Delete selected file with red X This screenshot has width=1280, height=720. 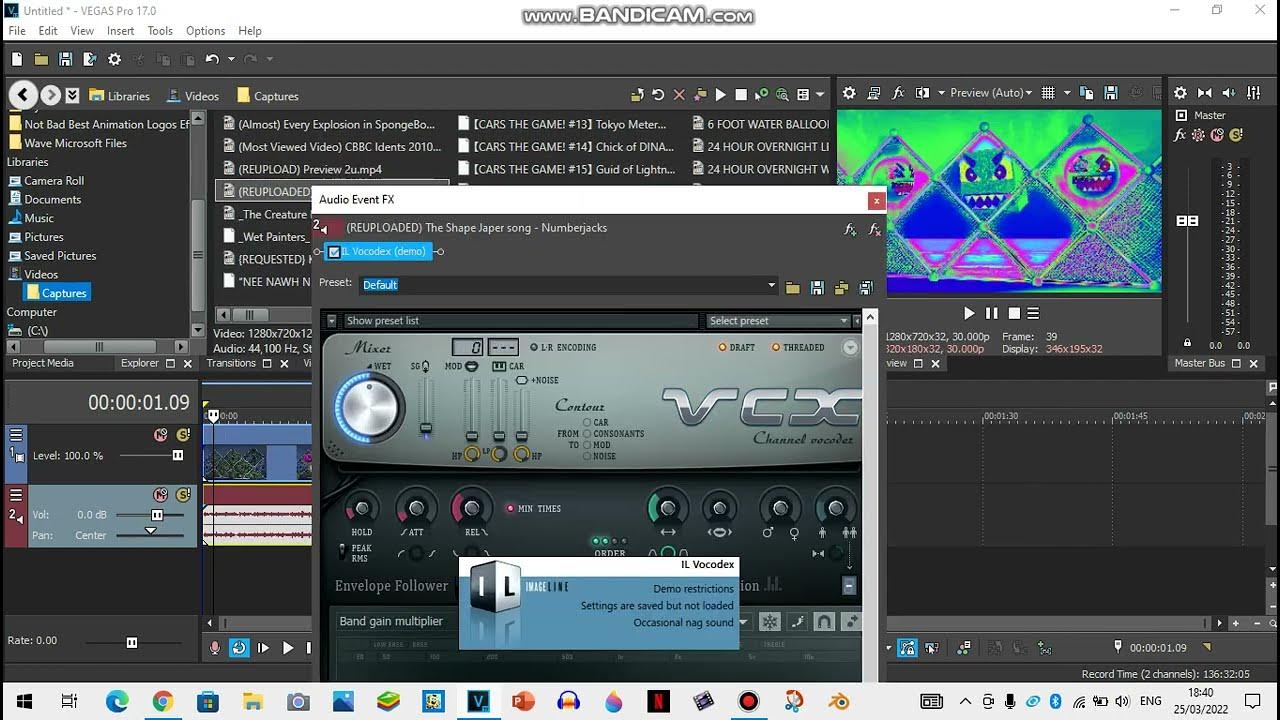click(x=680, y=95)
